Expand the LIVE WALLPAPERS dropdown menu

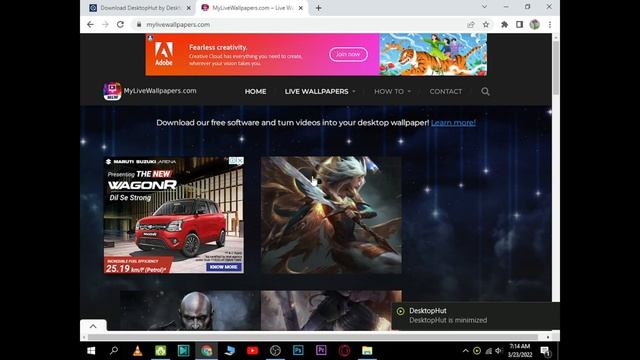coord(320,91)
